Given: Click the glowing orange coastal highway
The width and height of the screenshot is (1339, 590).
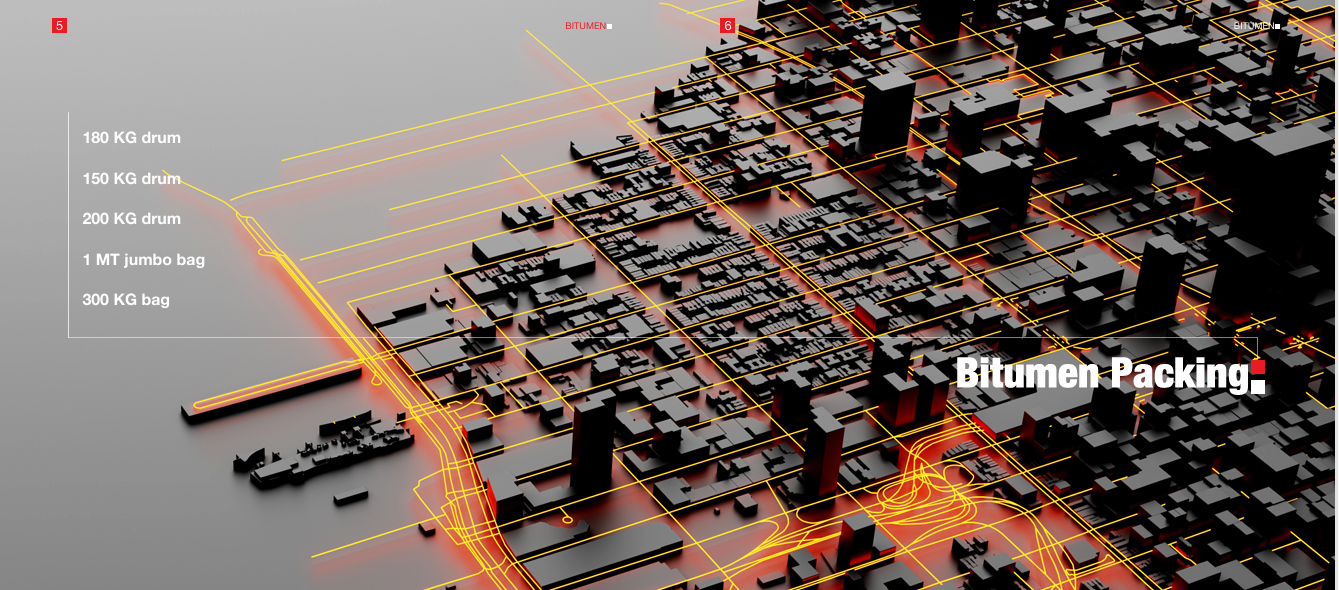Looking at the screenshot, I should tap(330, 310).
